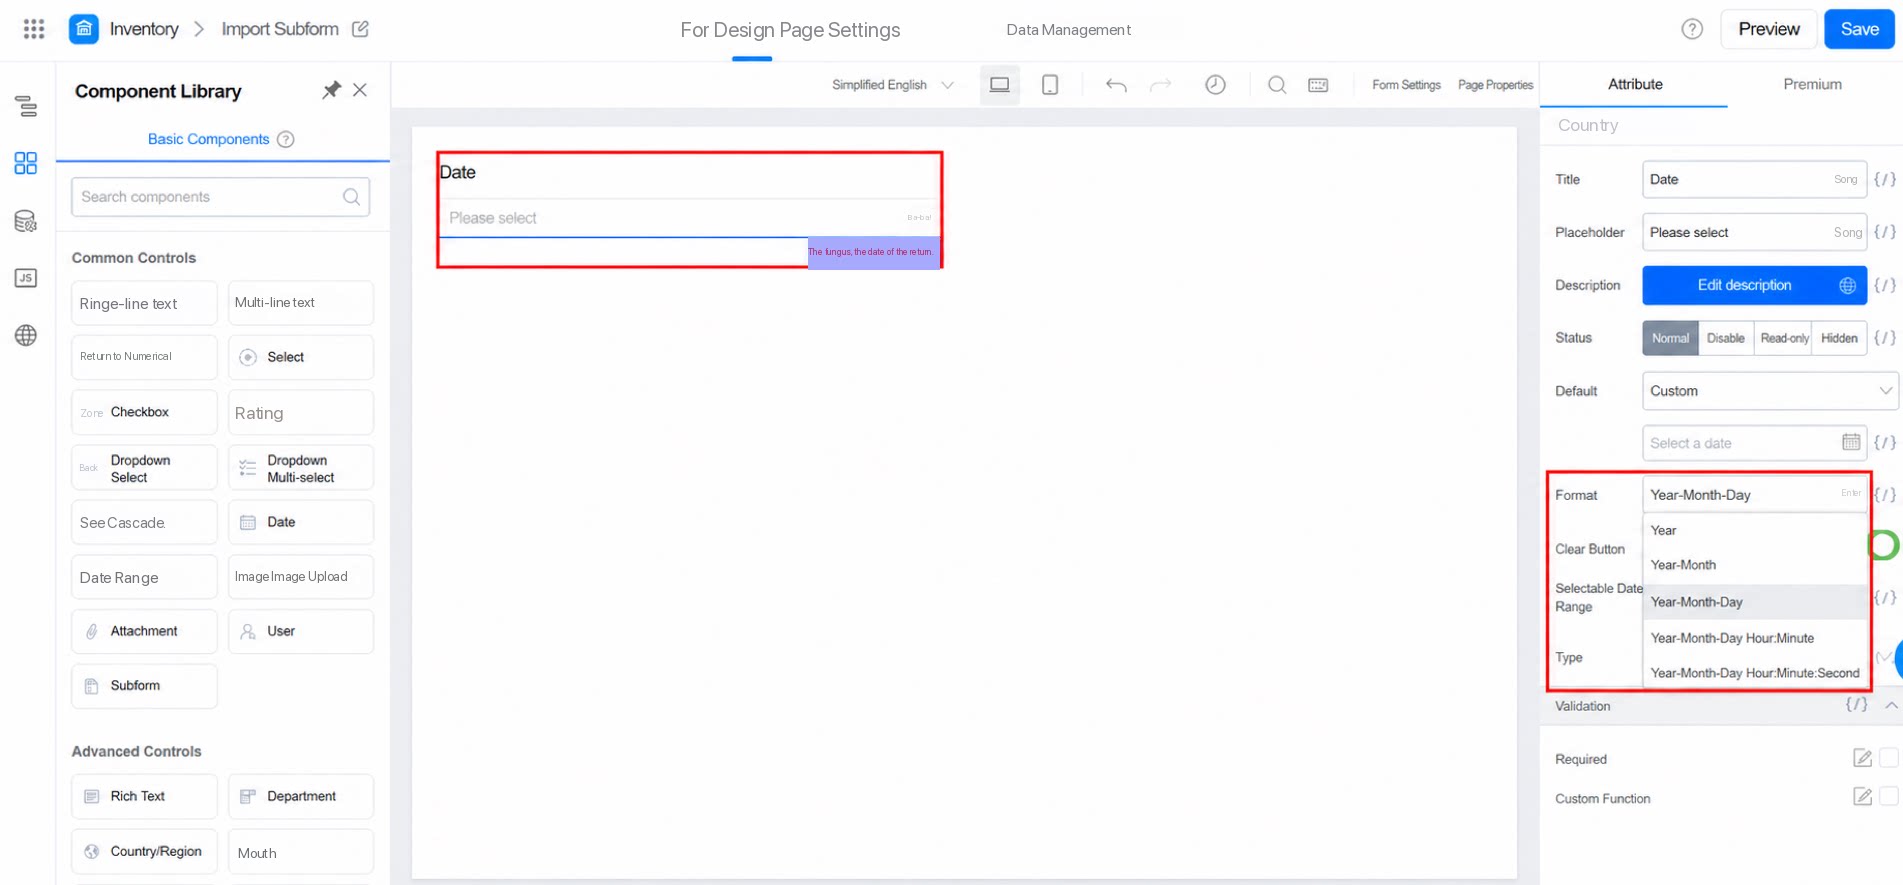Image resolution: width=1903 pixels, height=885 pixels.
Task: Click the undo arrow in toolbar
Action: [1116, 85]
